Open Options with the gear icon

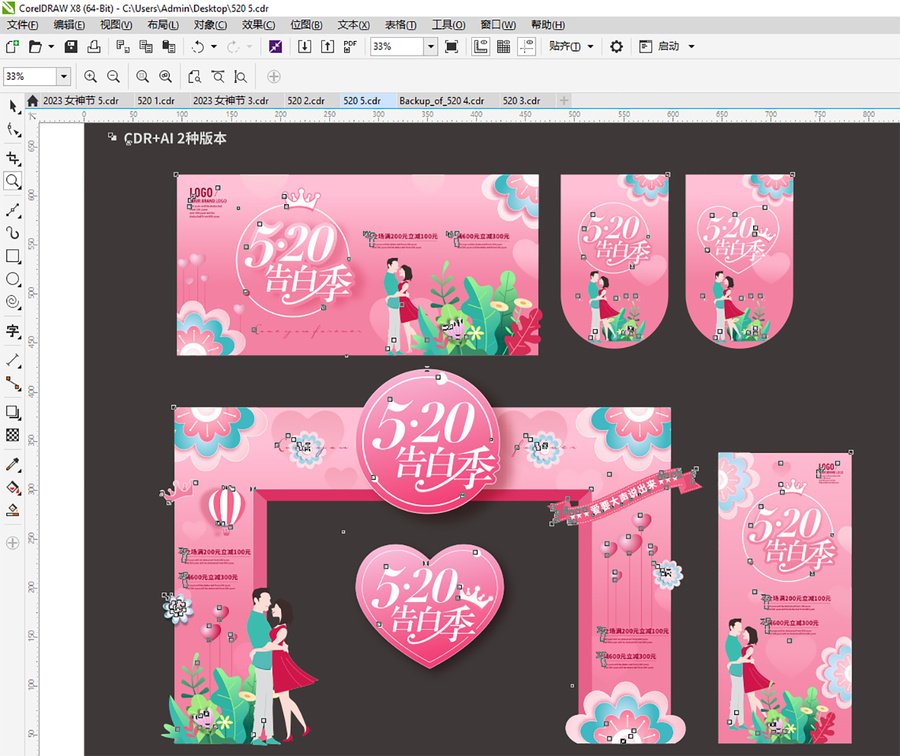(616, 46)
